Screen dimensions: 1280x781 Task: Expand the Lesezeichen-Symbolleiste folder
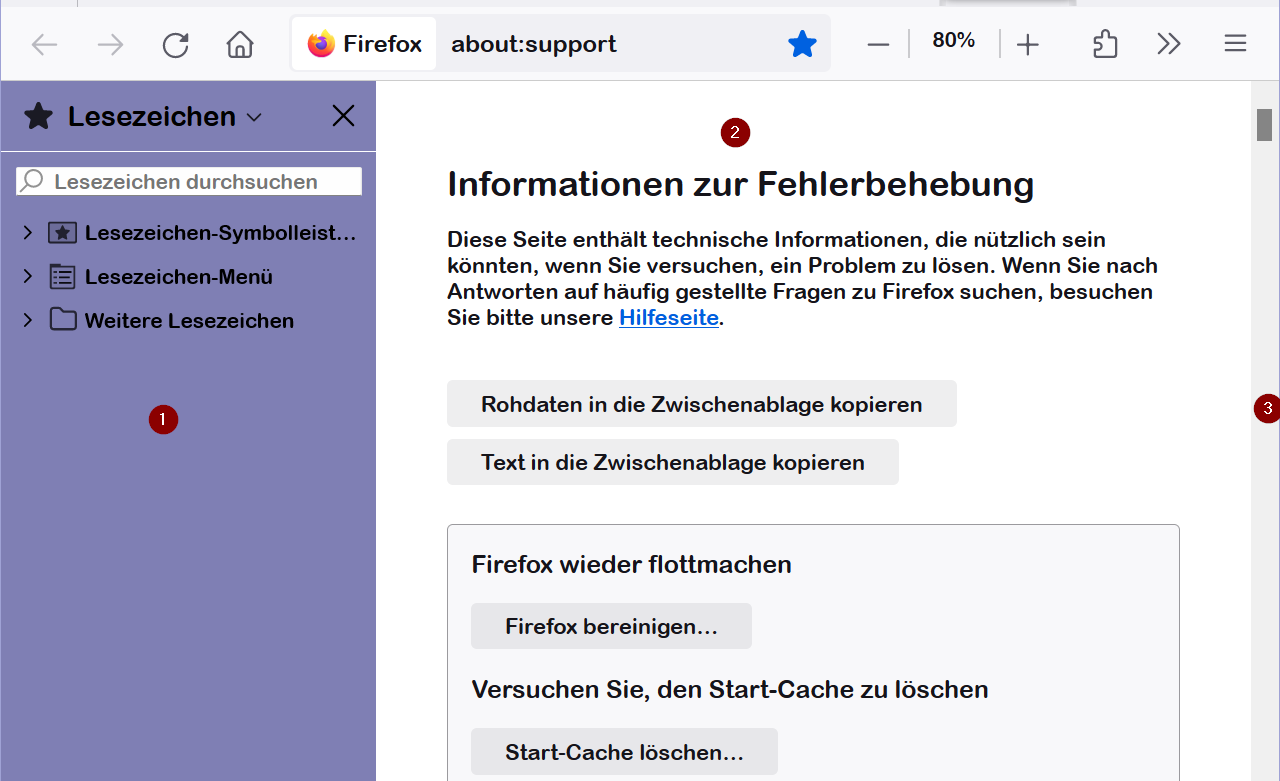(28, 233)
